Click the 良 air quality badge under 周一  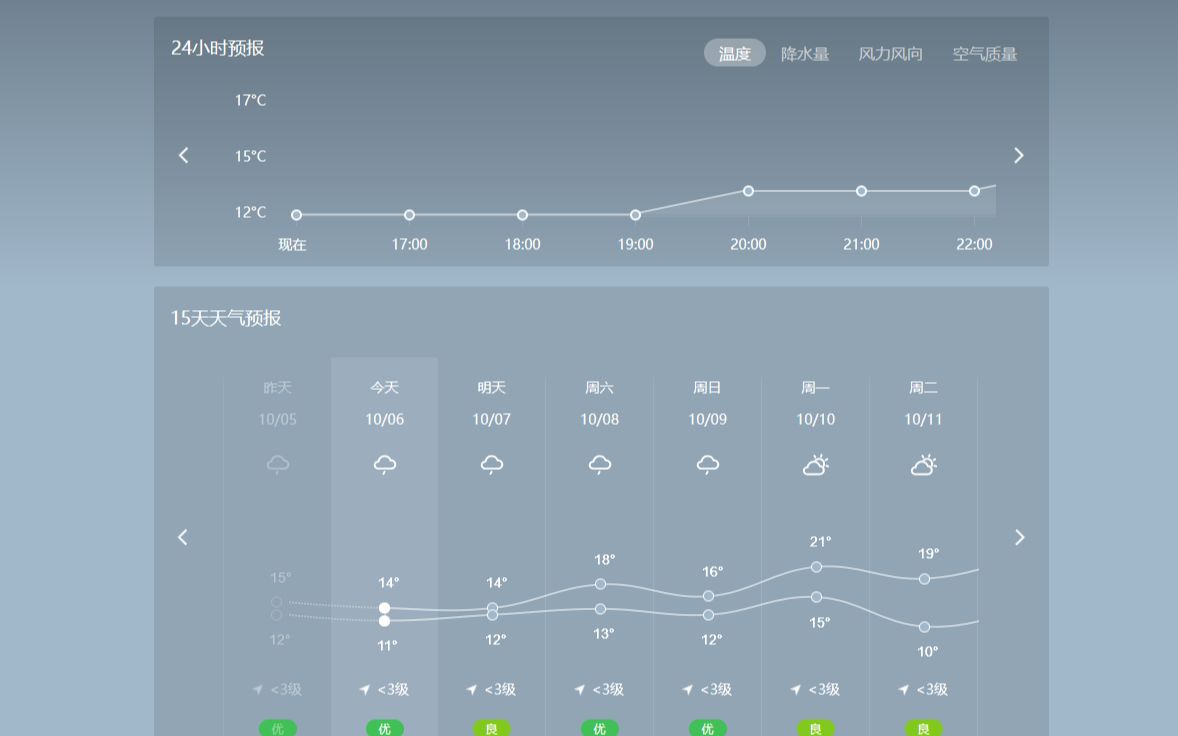pyautogui.click(x=816, y=728)
